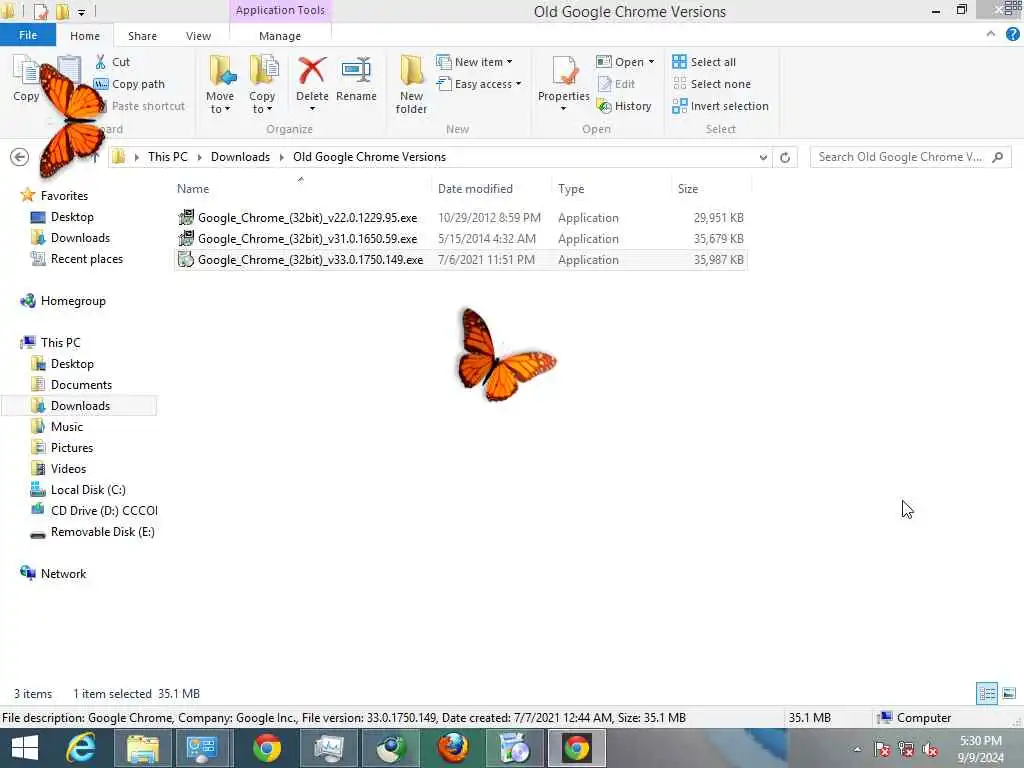Sort by the Size column header
1024x768 pixels.
(x=688, y=189)
